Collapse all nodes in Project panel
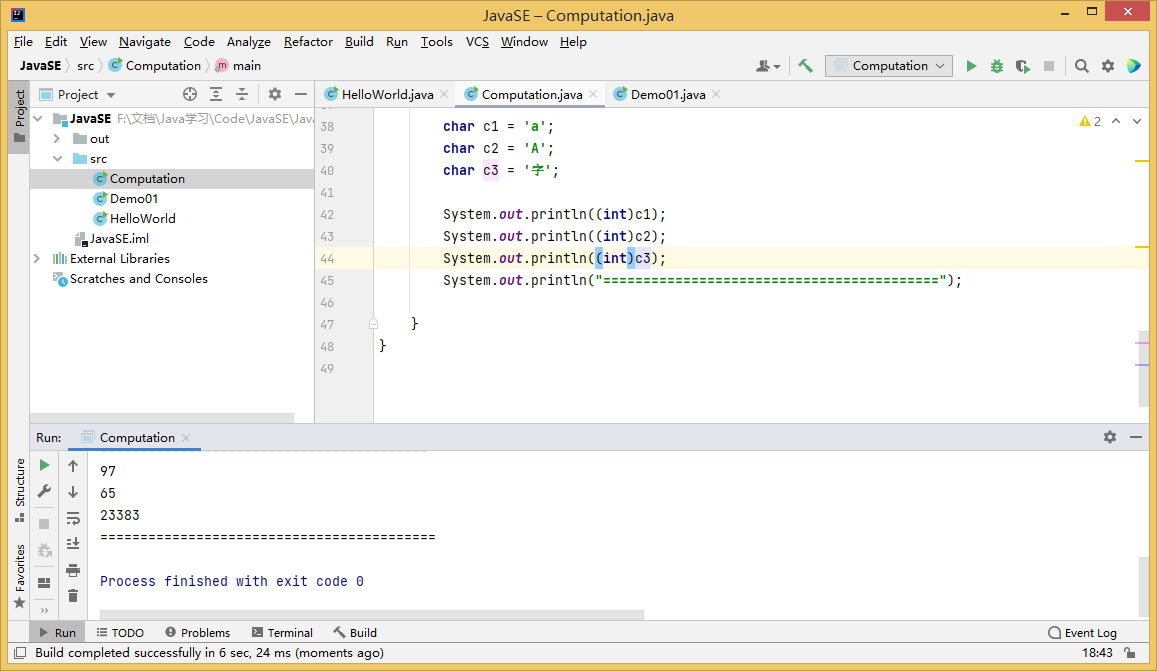Viewport: 1157px width, 671px height. (x=241, y=94)
